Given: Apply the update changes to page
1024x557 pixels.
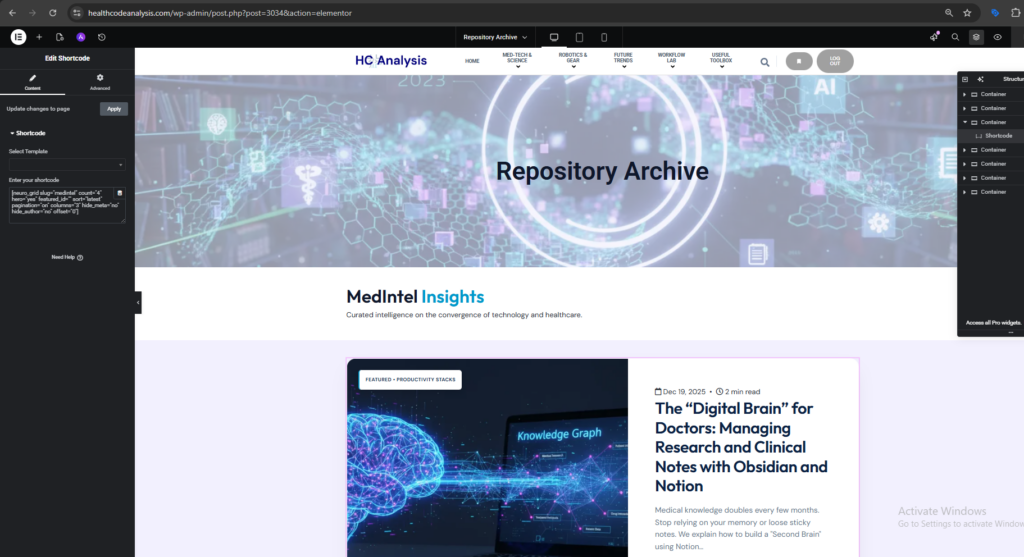Looking at the screenshot, I should click(x=114, y=109).
